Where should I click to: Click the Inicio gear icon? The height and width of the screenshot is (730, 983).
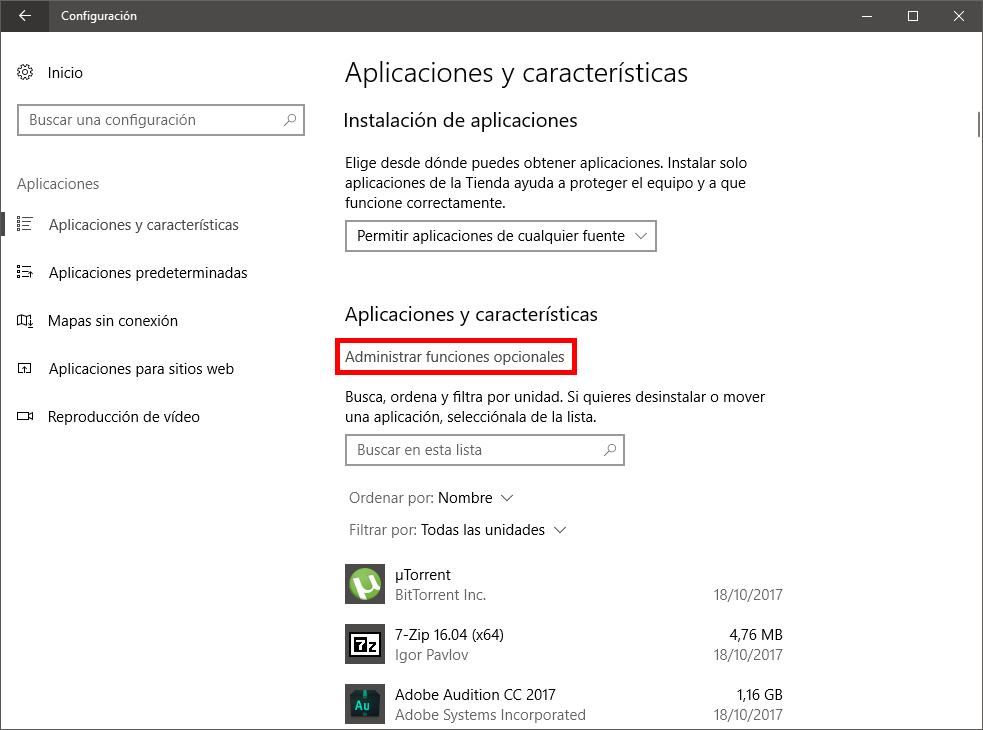click(26, 73)
